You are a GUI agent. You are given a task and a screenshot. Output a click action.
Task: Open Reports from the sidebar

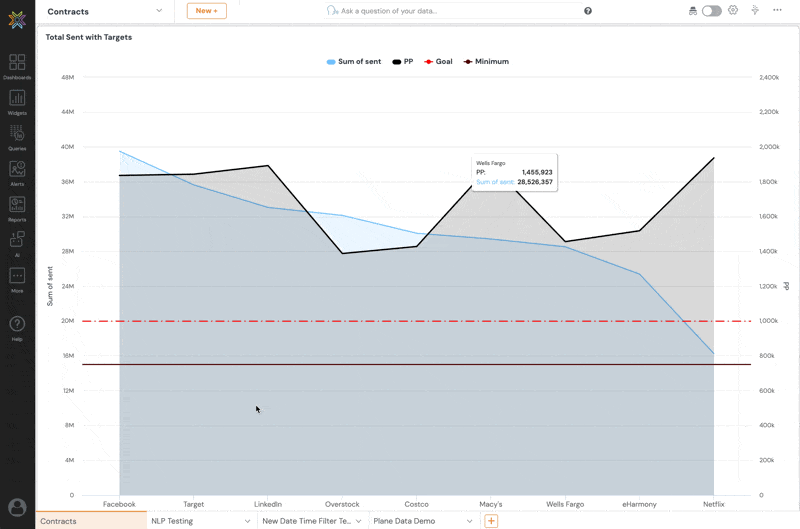pos(17,208)
